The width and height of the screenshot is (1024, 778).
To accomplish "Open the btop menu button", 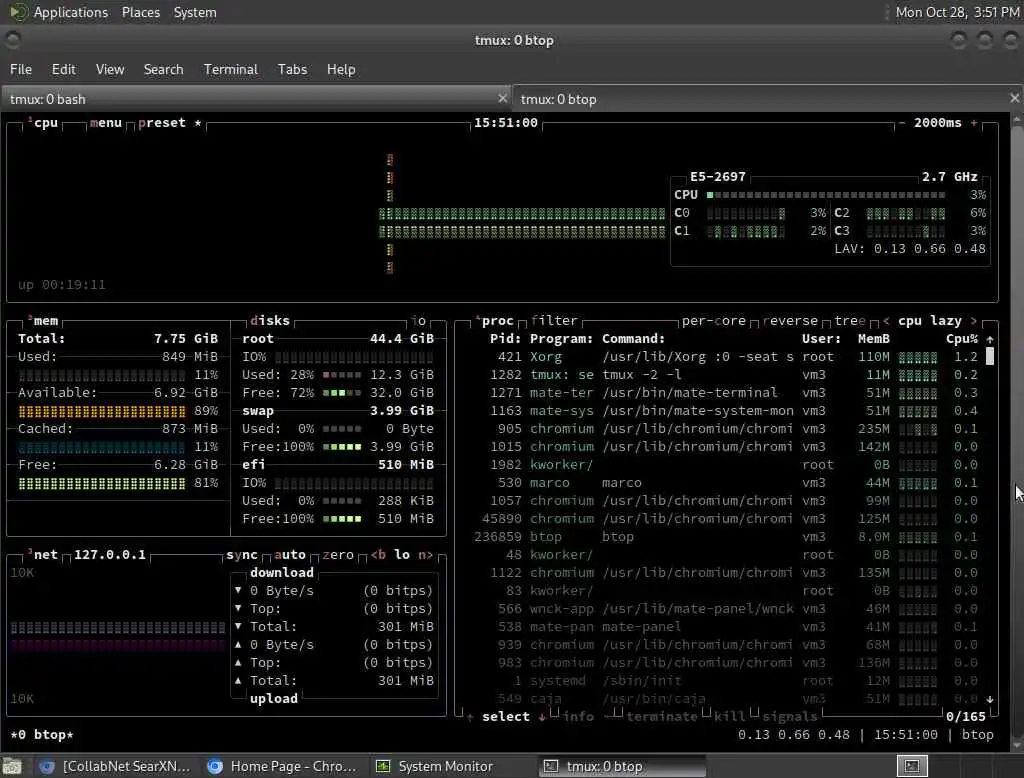I will click(x=106, y=123).
